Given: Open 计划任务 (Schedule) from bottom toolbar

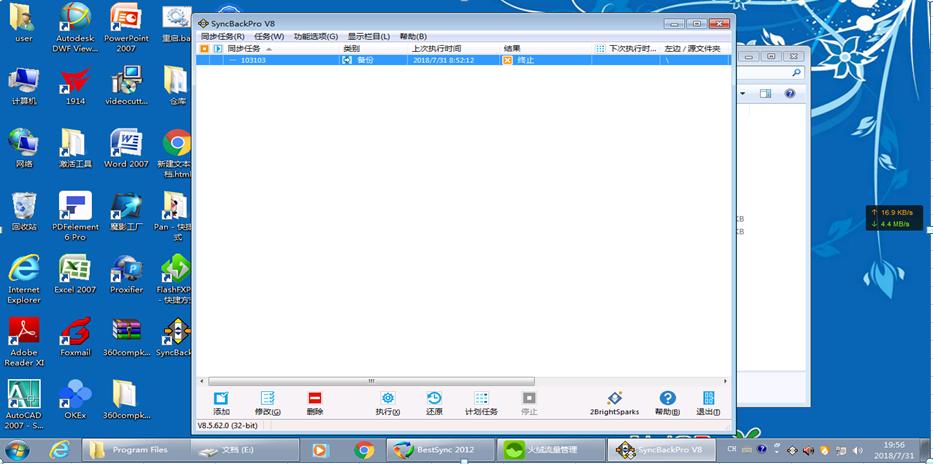Looking at the screenshot, I should (x=481, y=399).
